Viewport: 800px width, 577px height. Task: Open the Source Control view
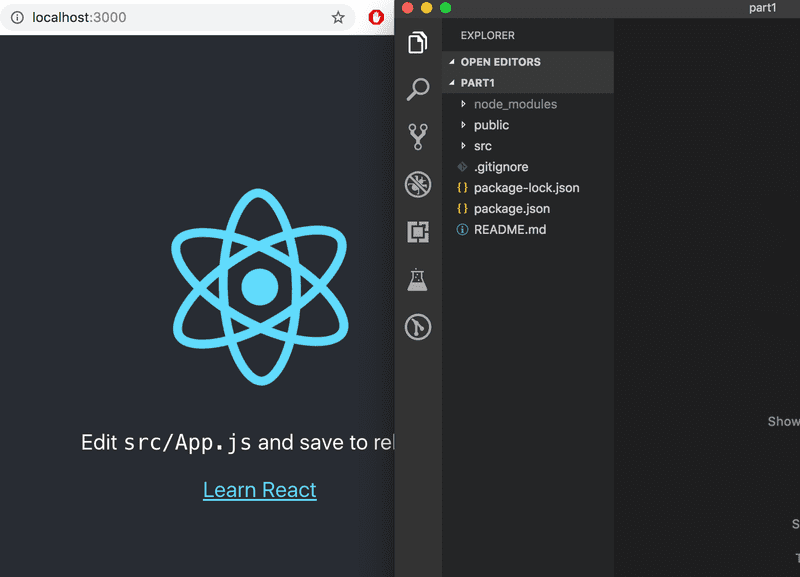tap(418, 137)
